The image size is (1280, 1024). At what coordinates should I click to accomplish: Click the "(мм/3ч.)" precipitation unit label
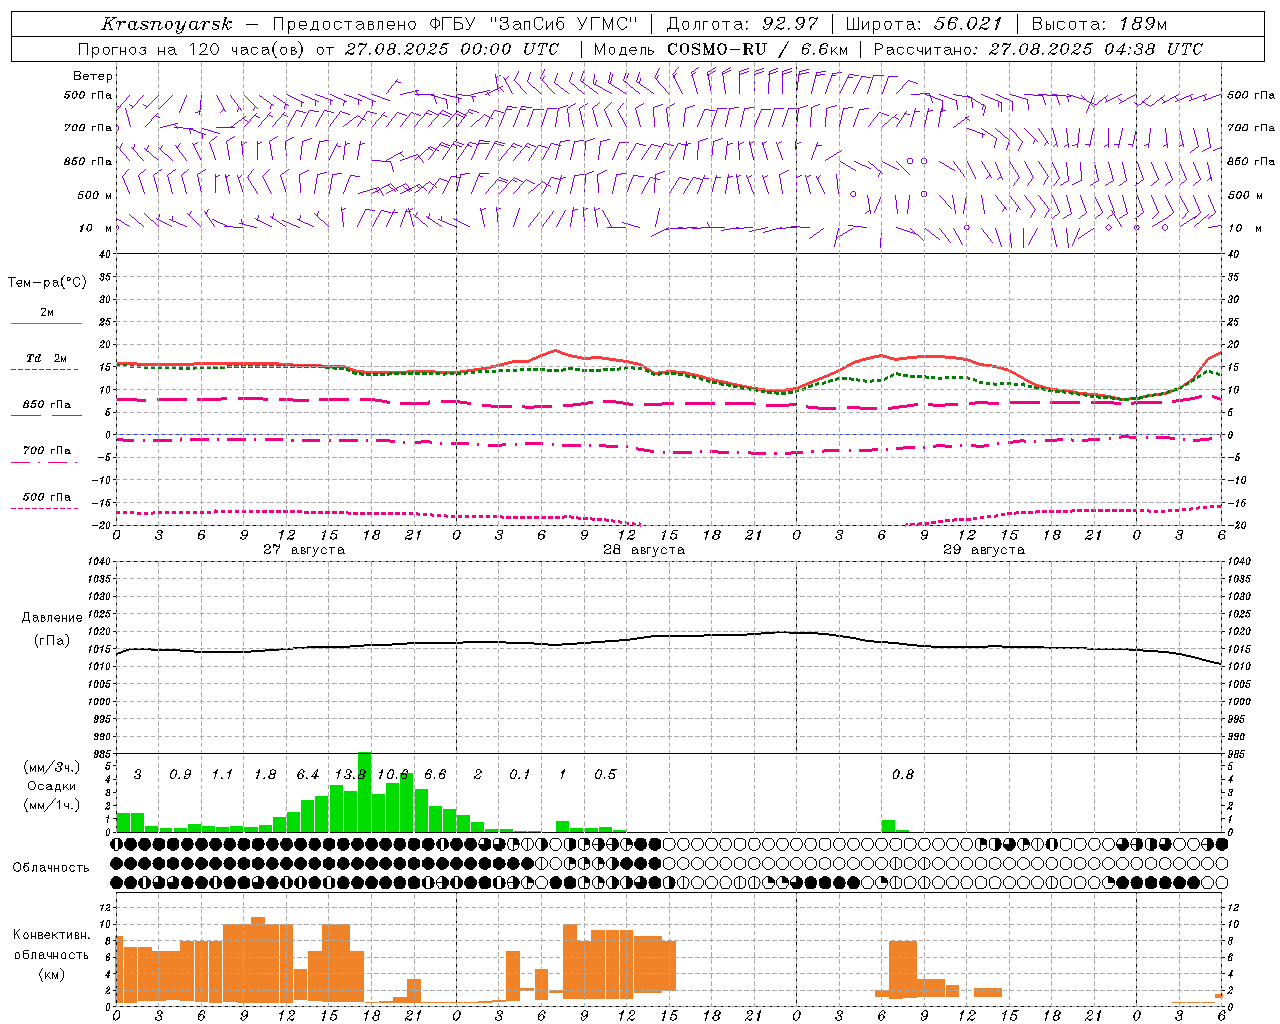[52, 767]
